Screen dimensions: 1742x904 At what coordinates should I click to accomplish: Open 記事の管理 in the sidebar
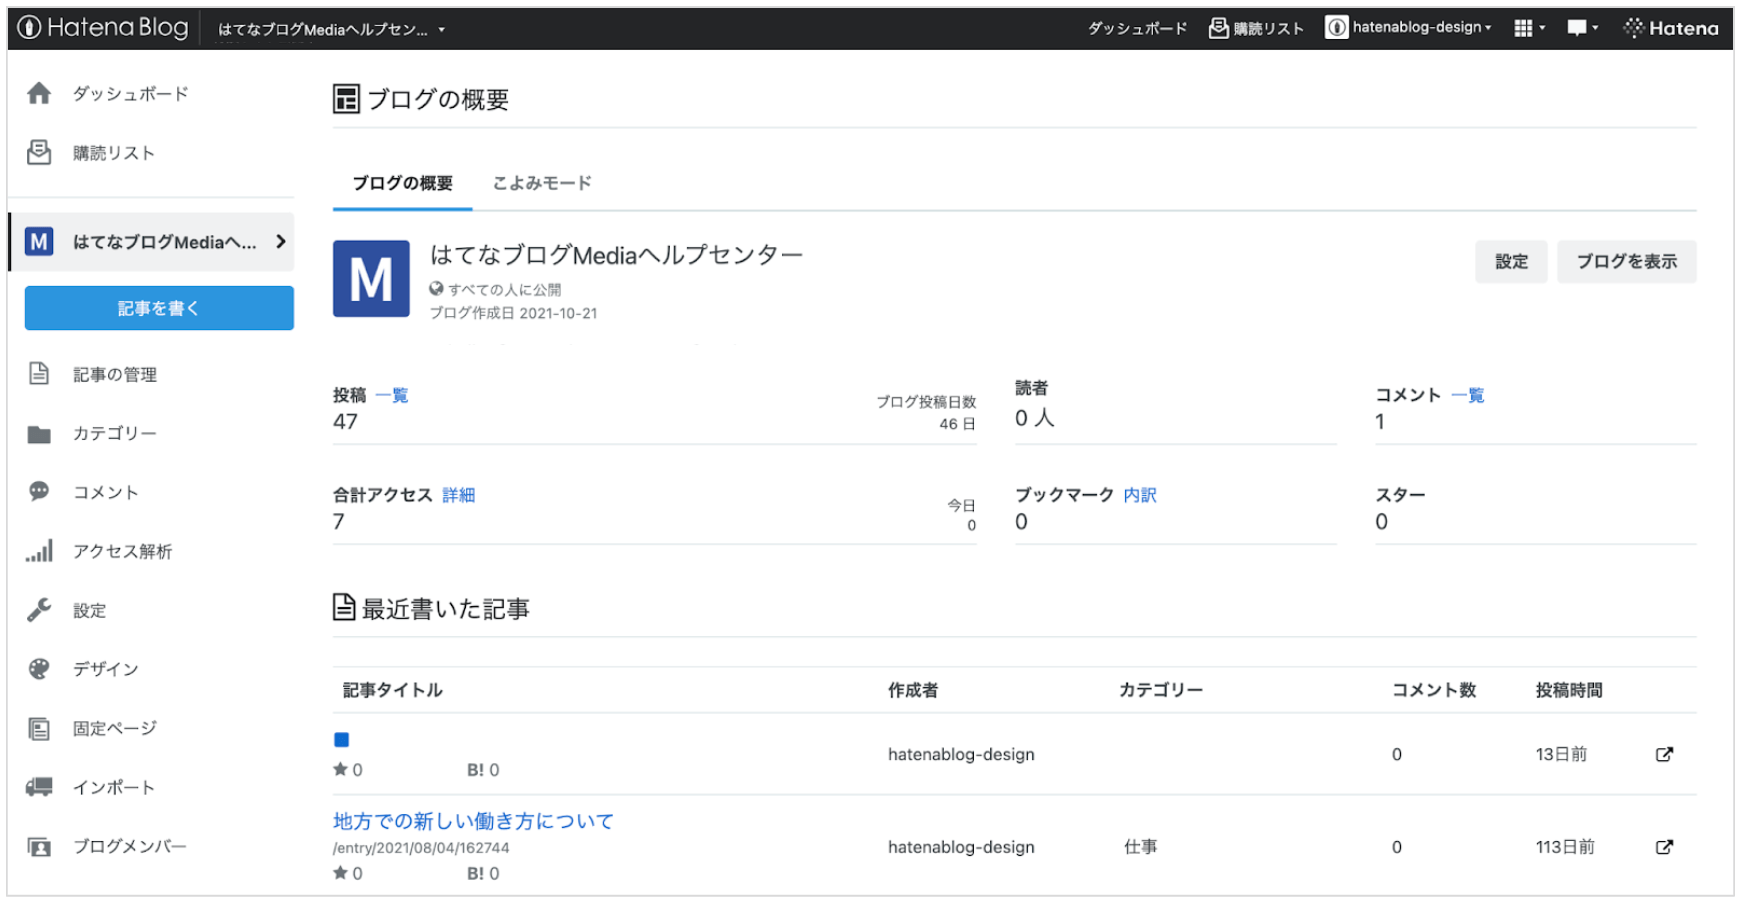pos(114,375)
